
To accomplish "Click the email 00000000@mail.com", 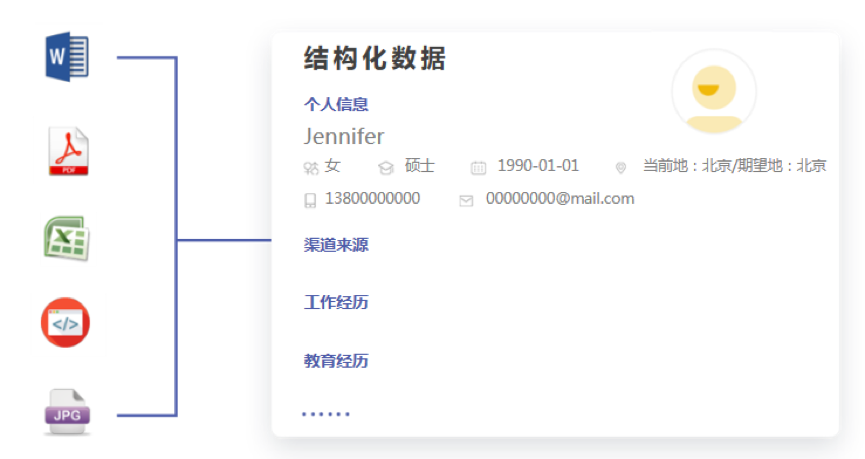I will 560,199.
